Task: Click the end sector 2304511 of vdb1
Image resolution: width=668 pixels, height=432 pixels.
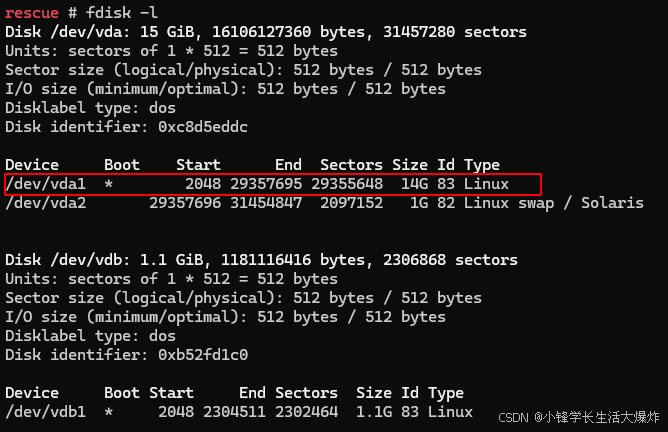Action: 234,412
